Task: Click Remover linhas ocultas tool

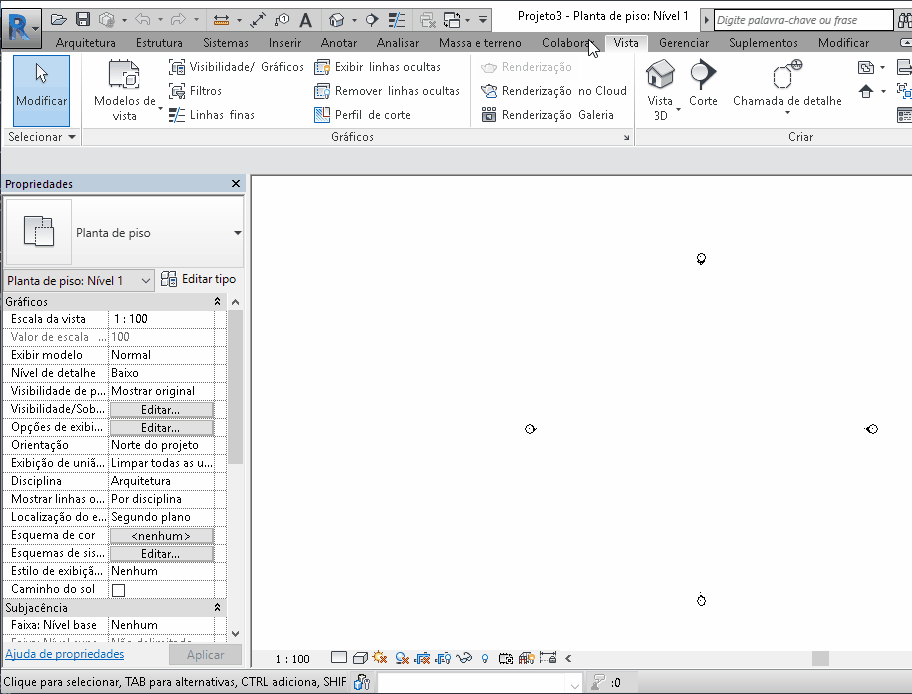Action: tap(387, 91)
